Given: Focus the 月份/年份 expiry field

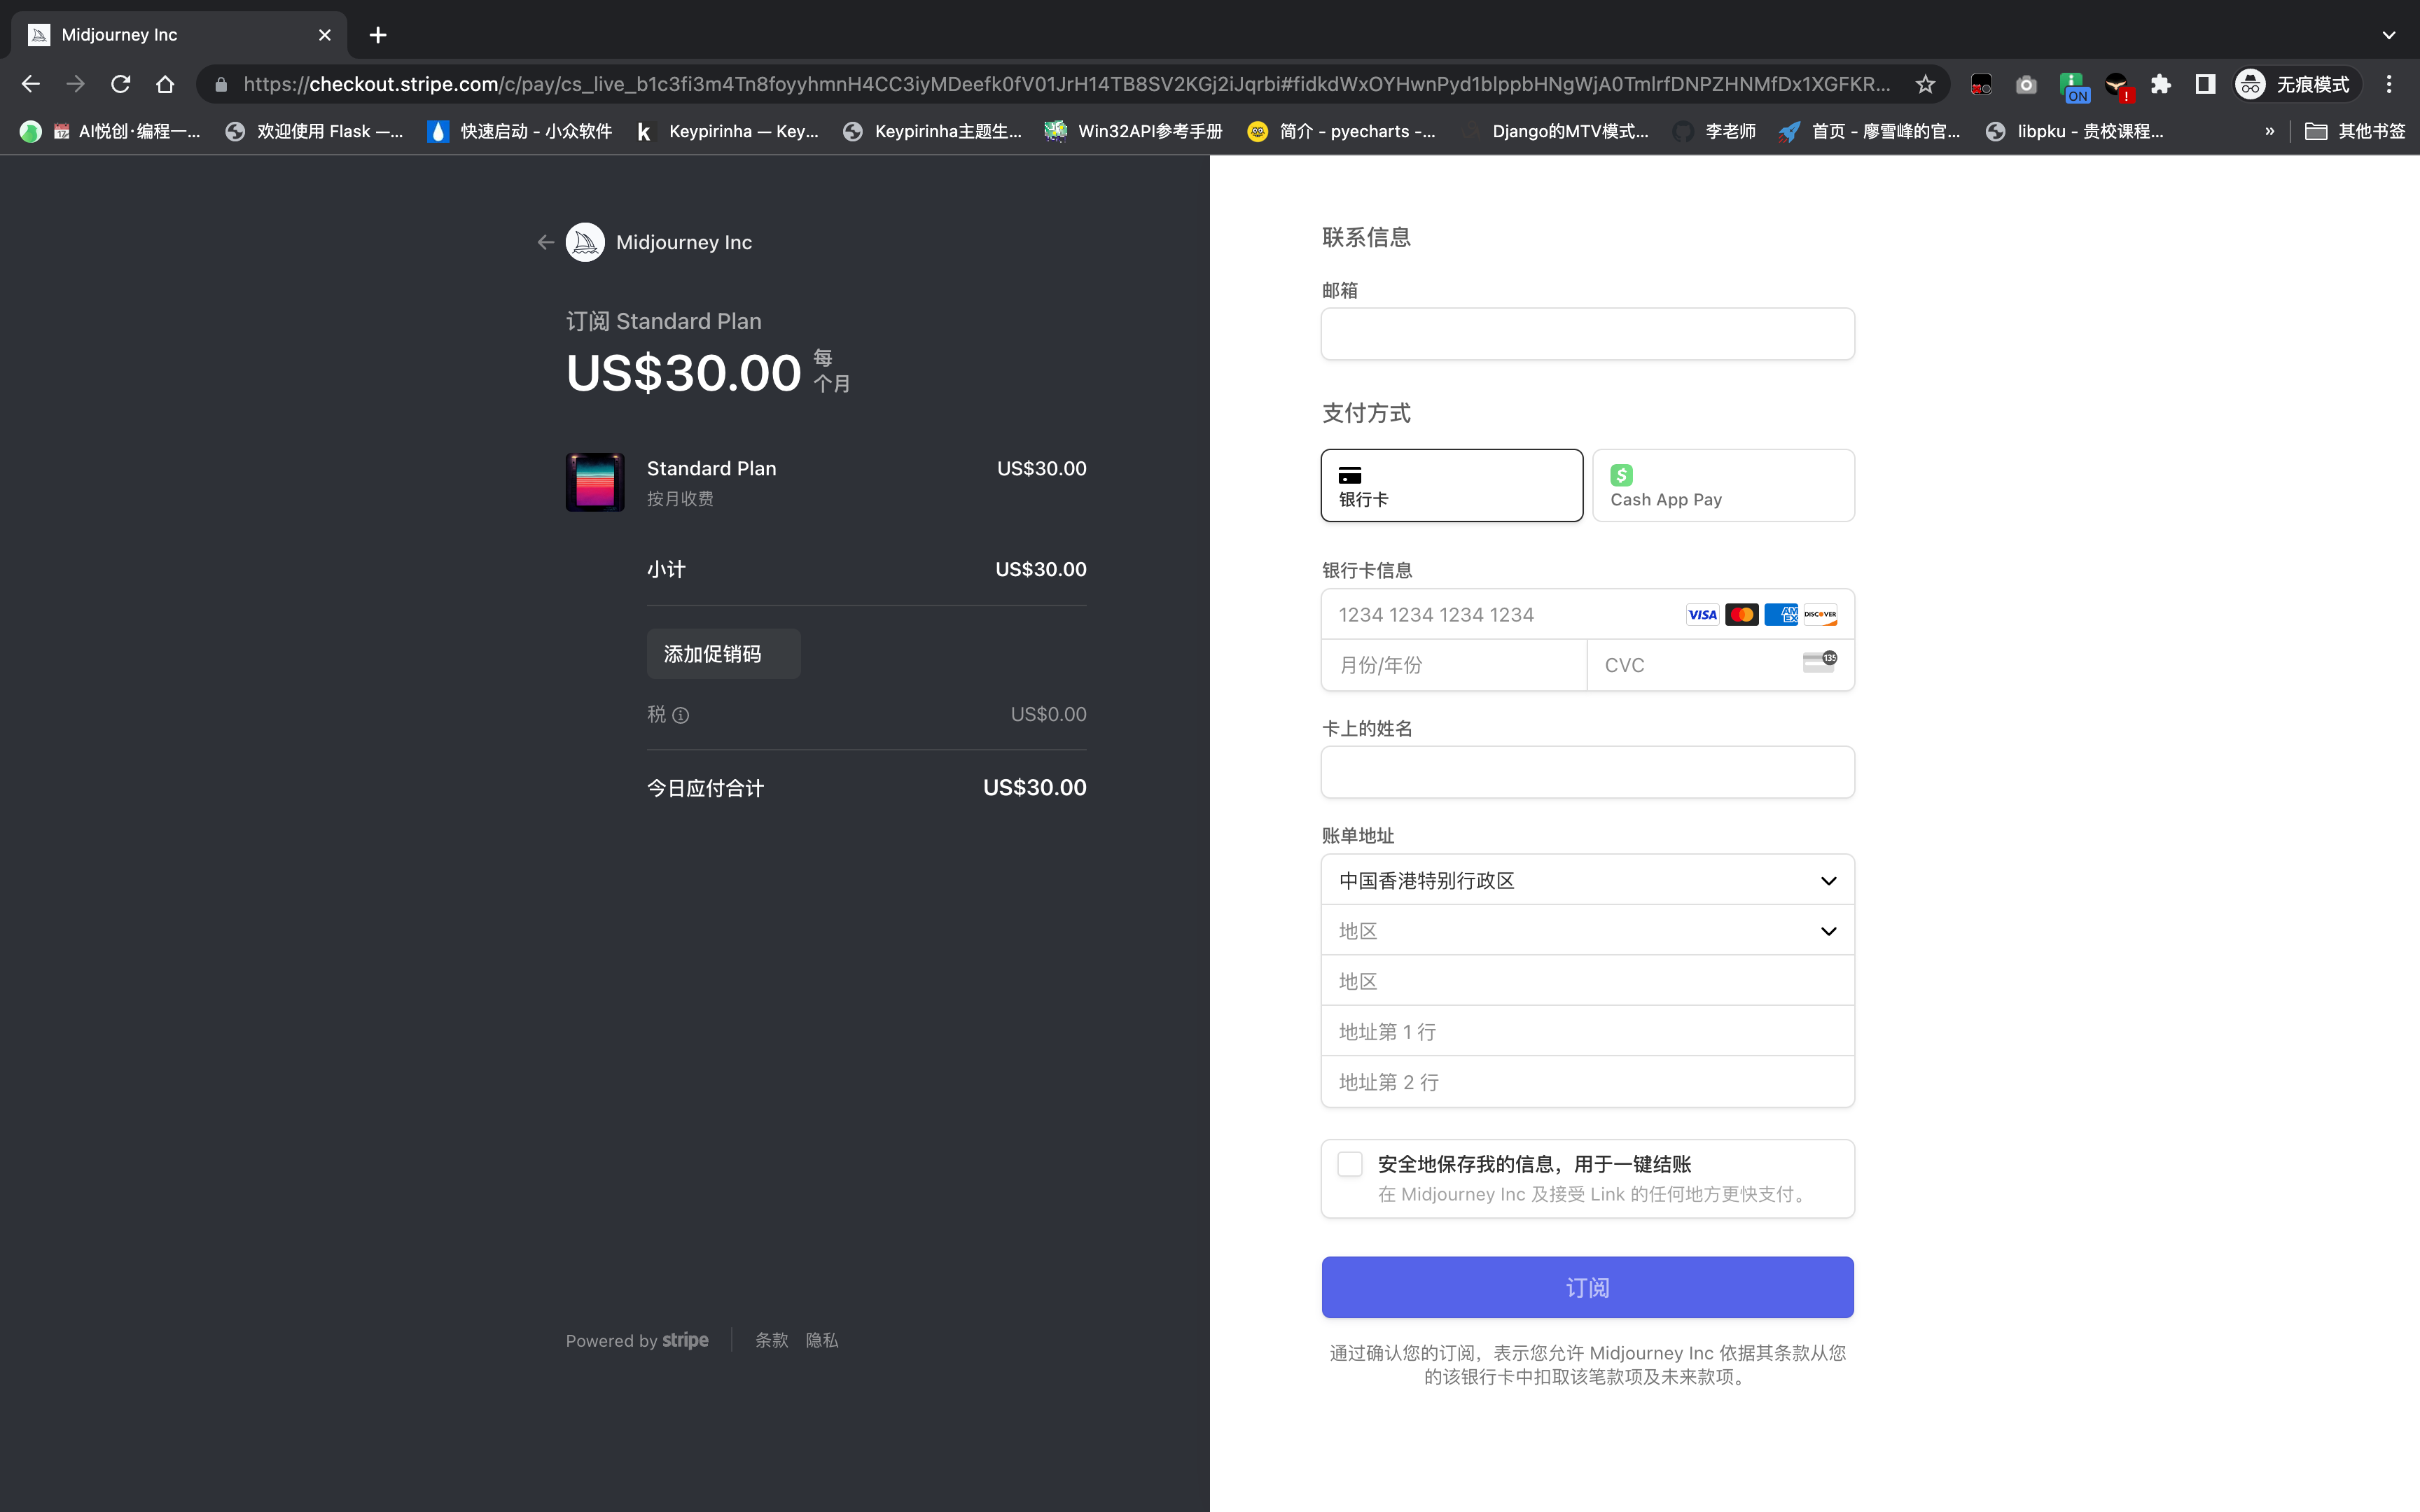Looking at the screenshot, I should click(1454, 665).
